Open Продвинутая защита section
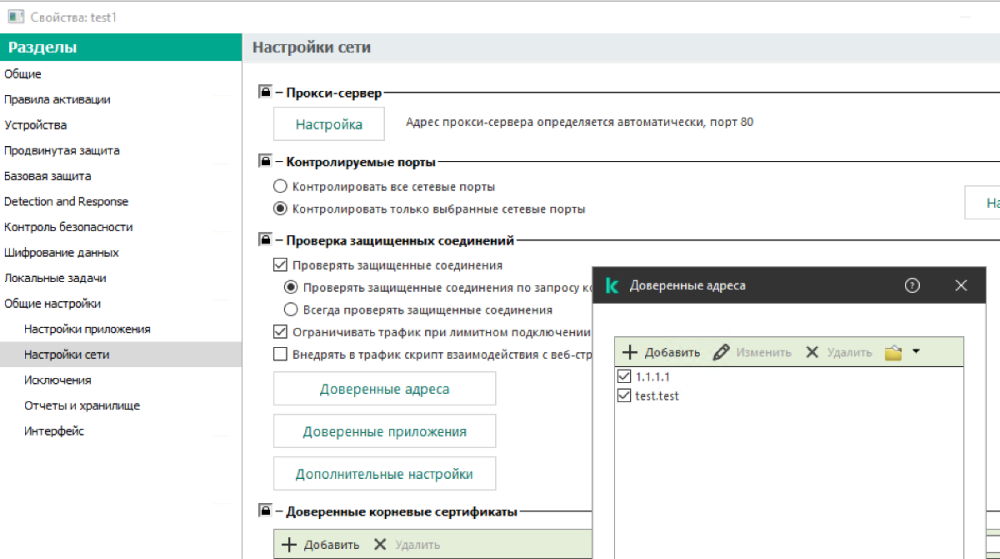This screenshot has height=559, width=1000. [121, 150]
